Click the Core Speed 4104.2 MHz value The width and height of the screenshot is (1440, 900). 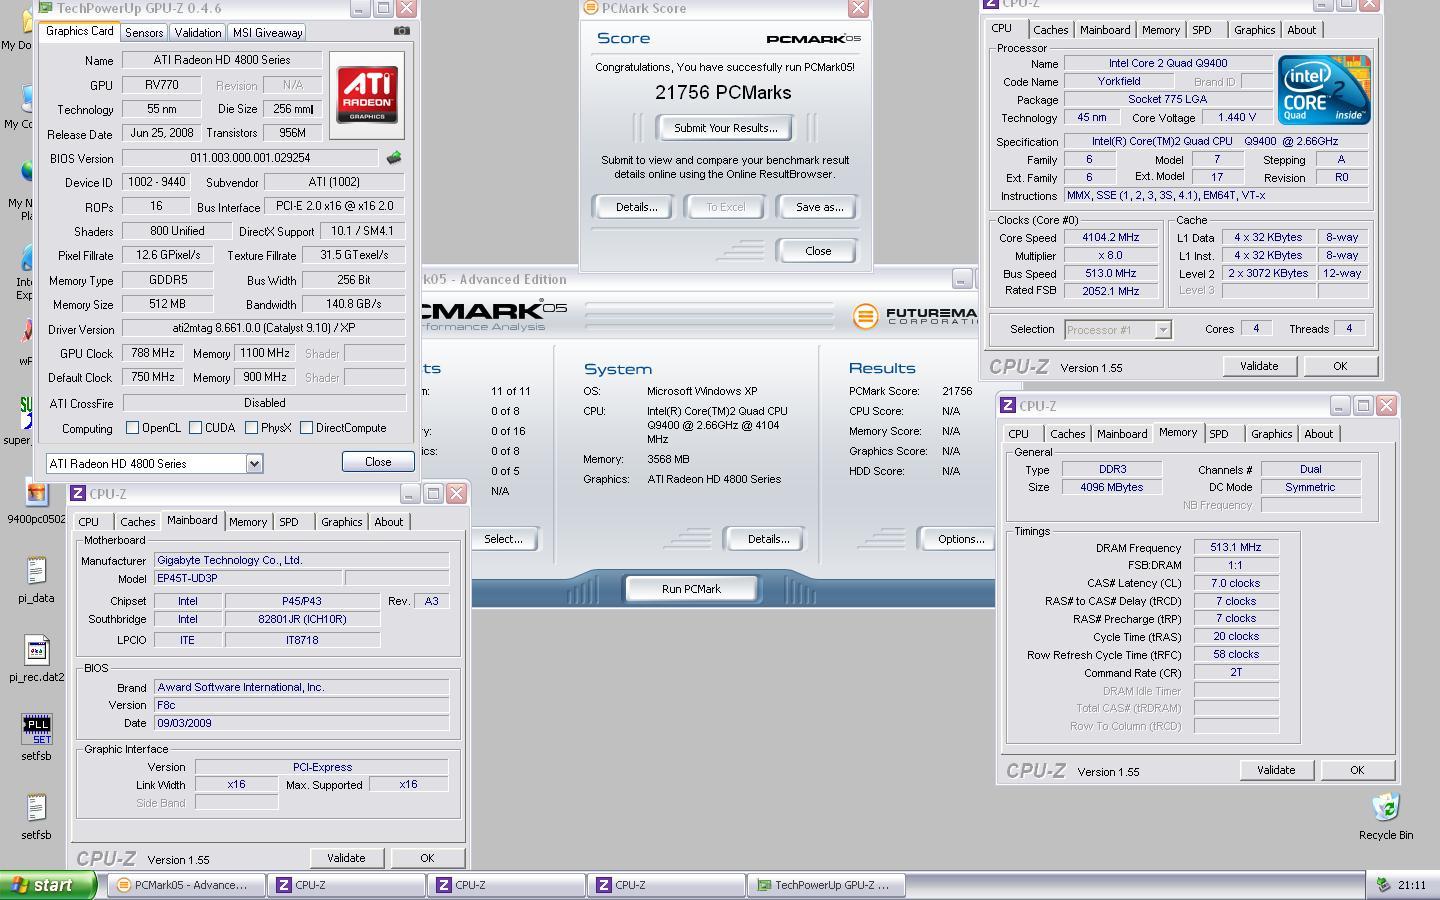coord(1109,238)
